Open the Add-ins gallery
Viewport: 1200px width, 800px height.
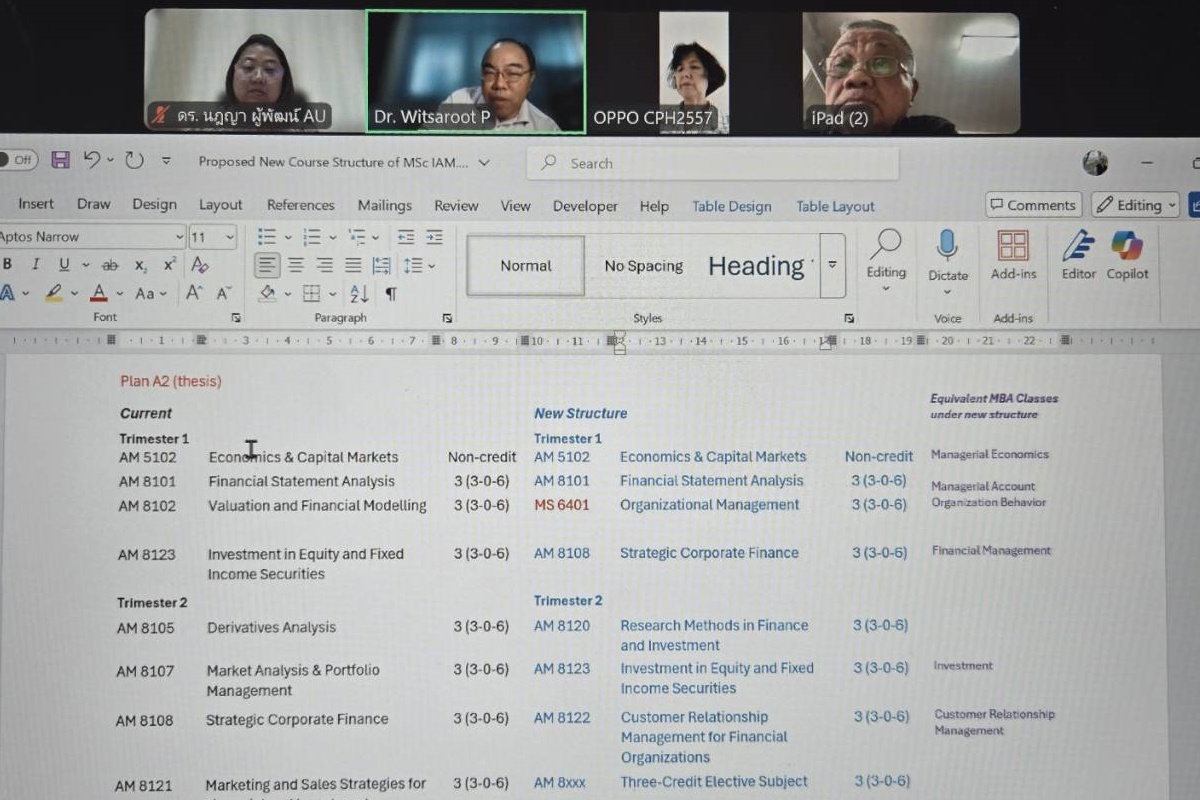1013,254
